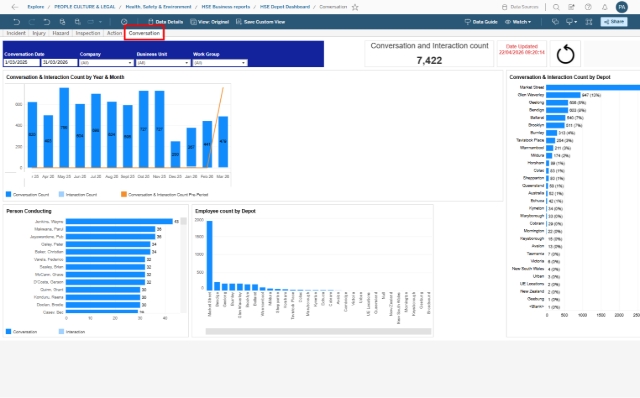Open Data Sources in header
This screenshot has height=398, width=640.
tap(520, 7)
